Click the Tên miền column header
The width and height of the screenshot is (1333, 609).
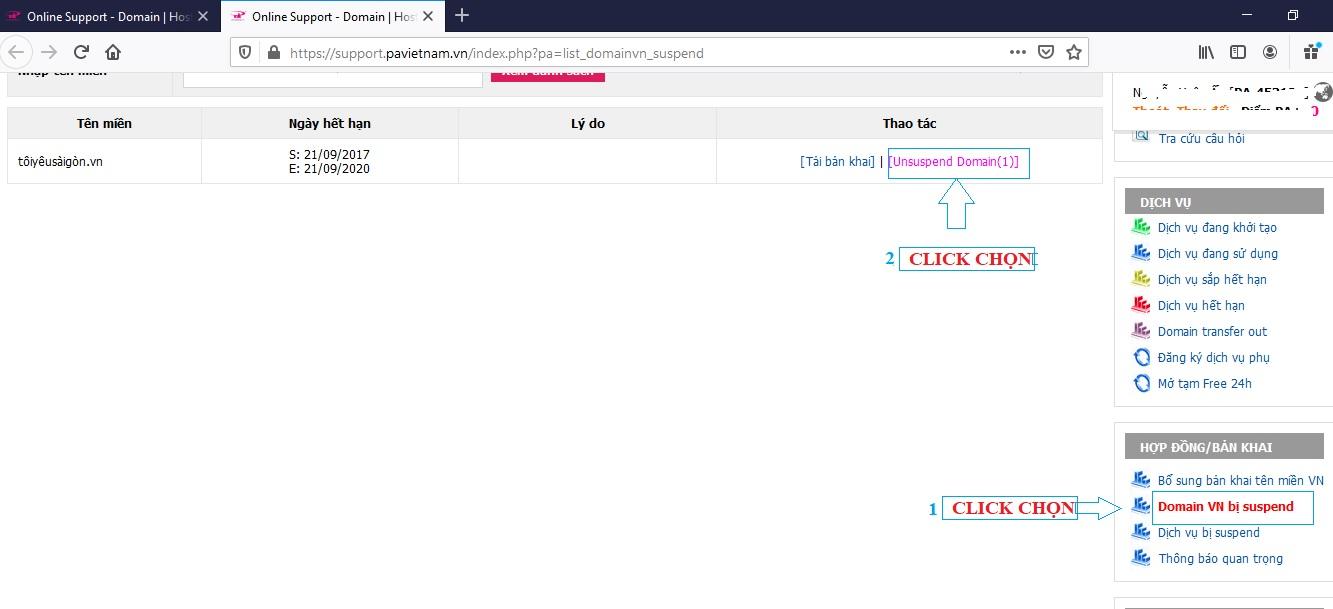pos(104,123)
